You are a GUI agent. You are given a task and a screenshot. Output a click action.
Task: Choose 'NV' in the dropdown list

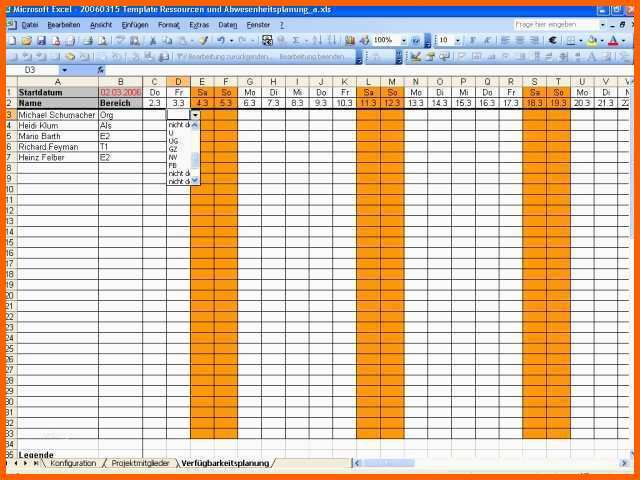tap(178, 158)
